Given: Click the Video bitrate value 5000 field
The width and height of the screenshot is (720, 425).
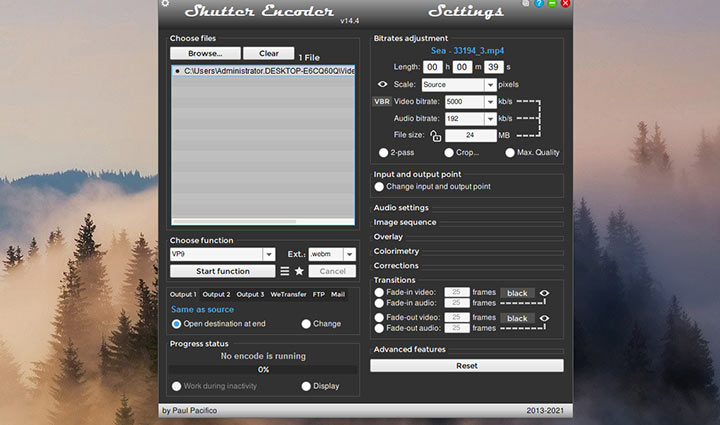Looking at the screenshot, I should point(464,102).
